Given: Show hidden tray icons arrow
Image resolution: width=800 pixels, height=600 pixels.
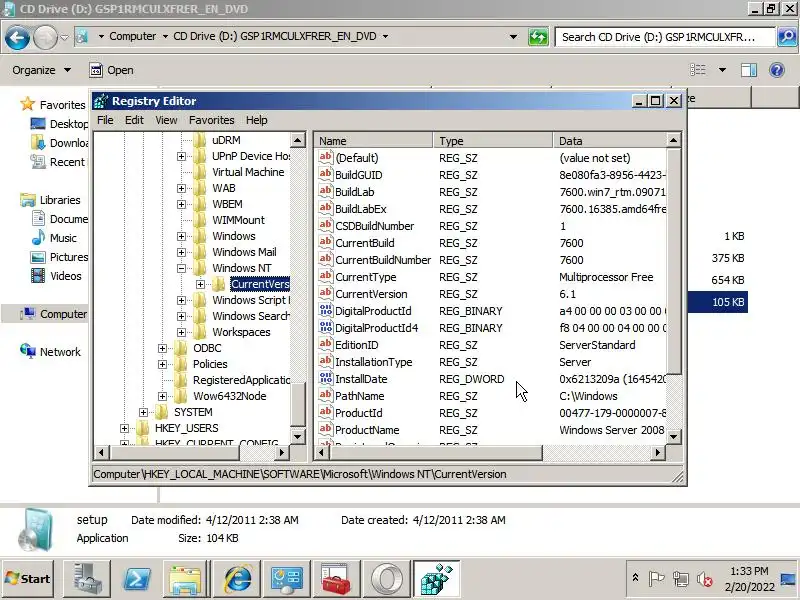Looking at the screenshot, I should 635,578.
